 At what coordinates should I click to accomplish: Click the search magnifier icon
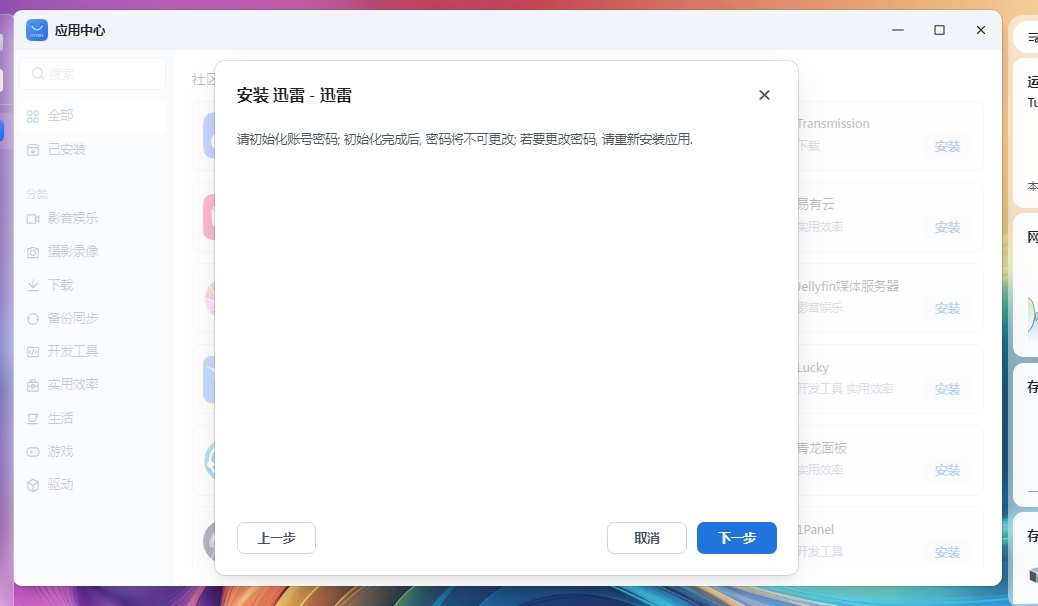pyautogui.click(x=38, y=74)
